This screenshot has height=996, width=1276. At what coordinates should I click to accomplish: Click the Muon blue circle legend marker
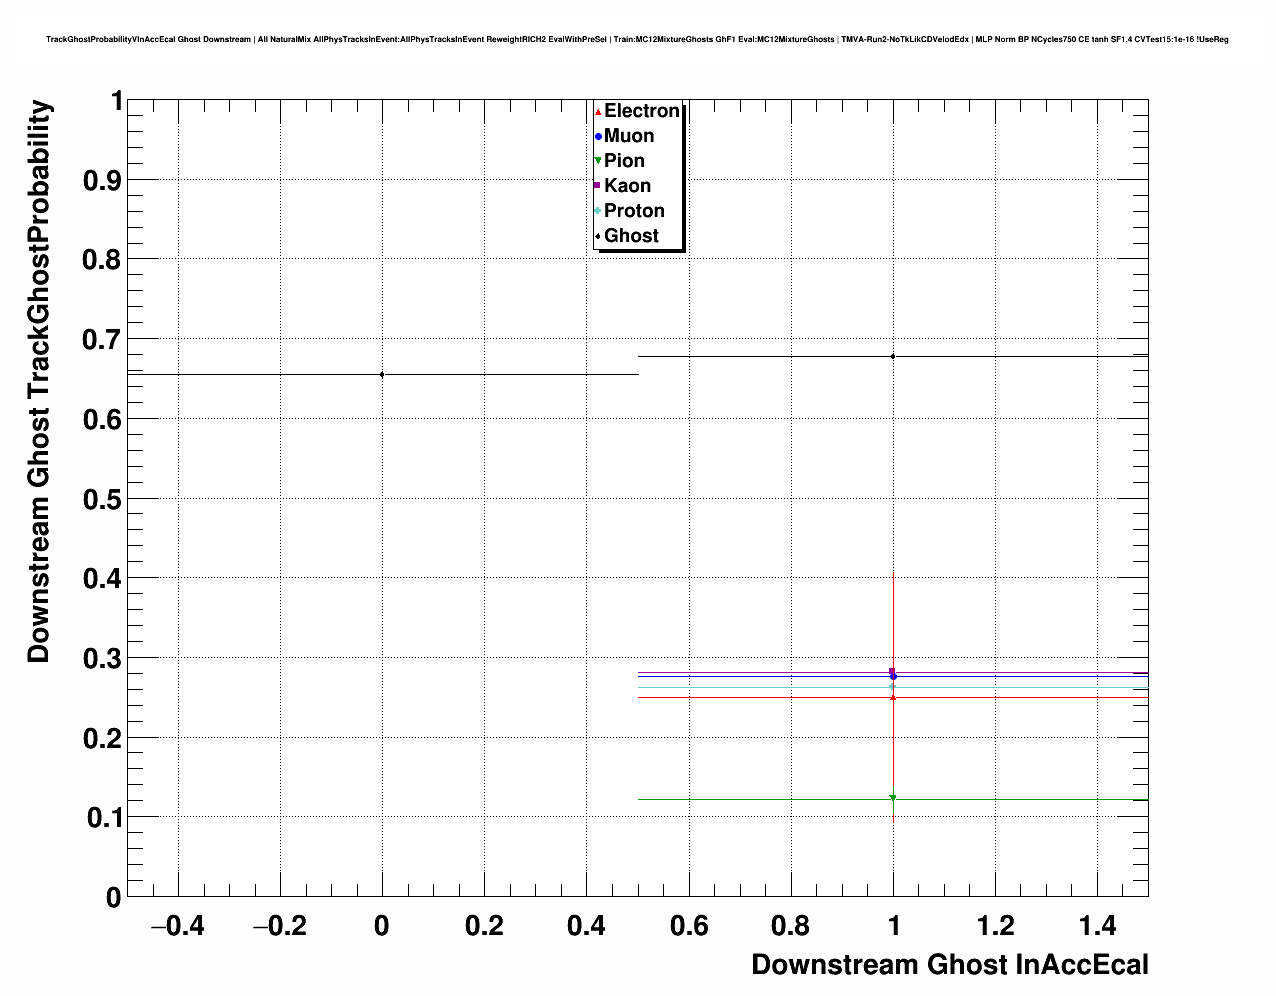click(598, 137)
